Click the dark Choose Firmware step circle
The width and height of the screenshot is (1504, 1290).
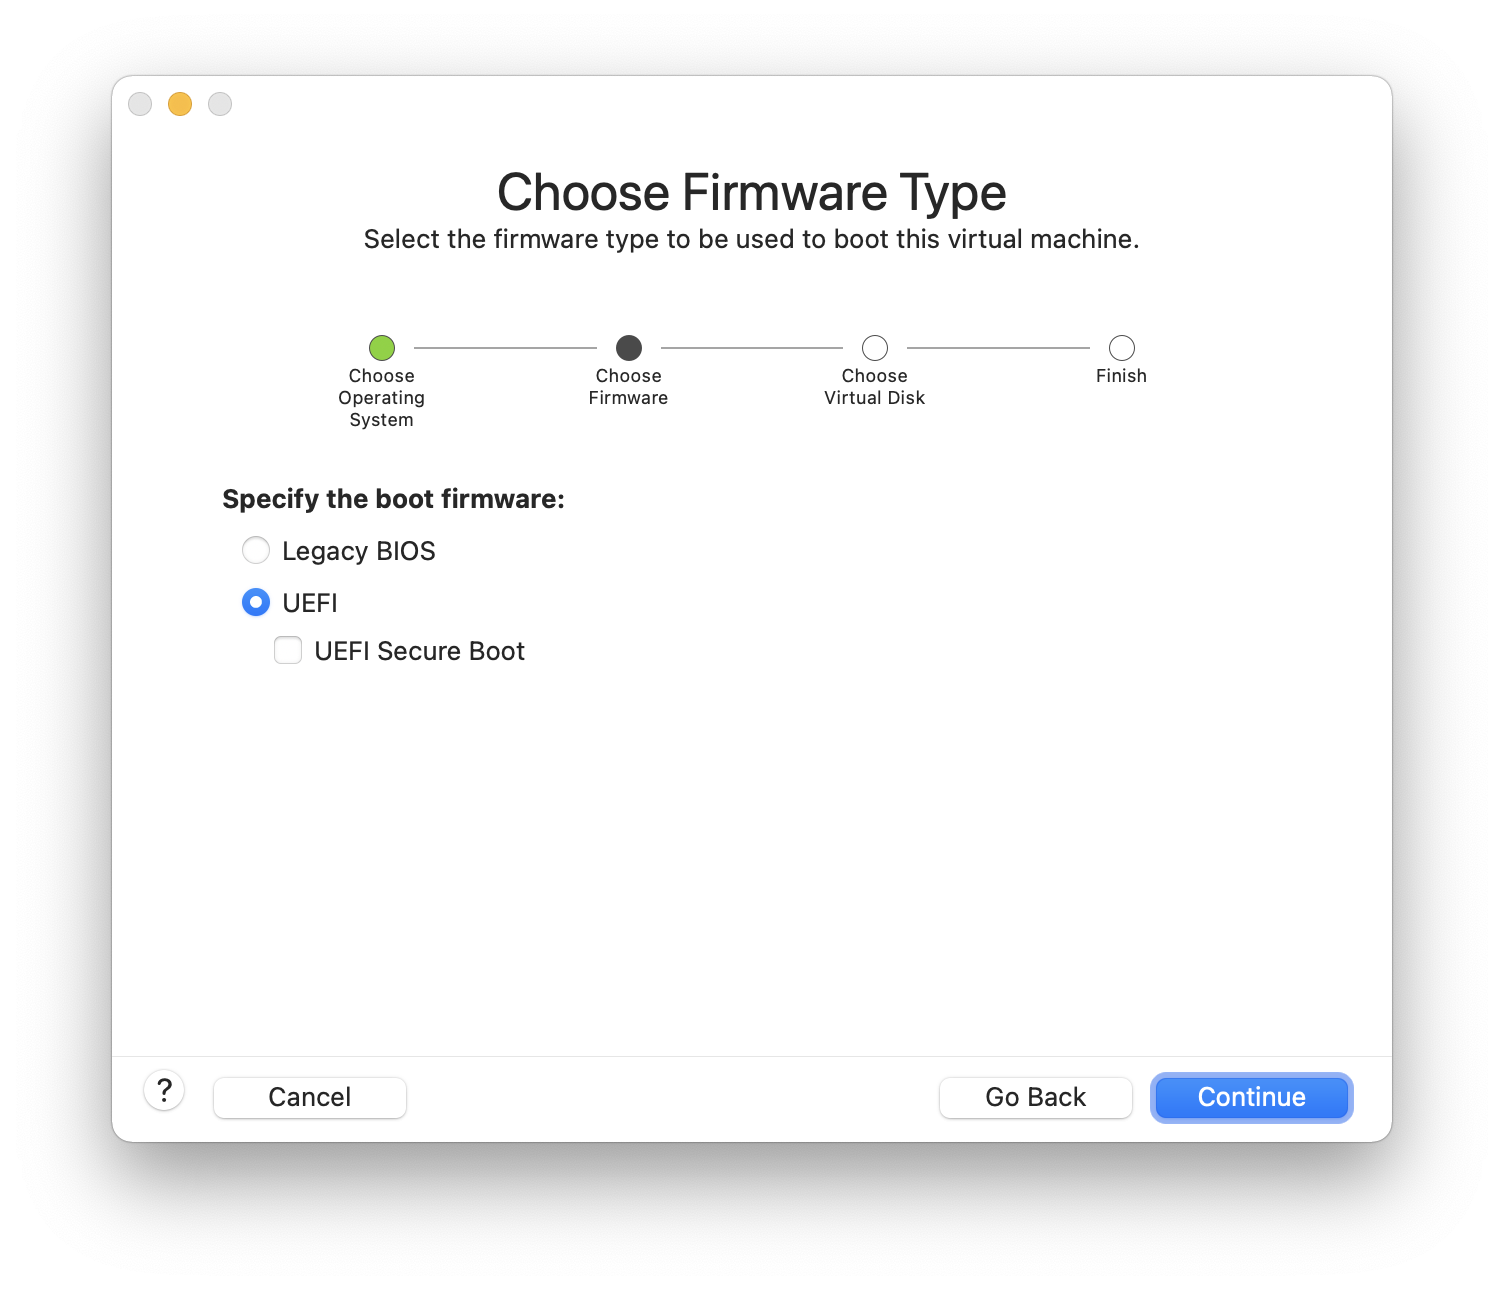[x=629, y=348]
